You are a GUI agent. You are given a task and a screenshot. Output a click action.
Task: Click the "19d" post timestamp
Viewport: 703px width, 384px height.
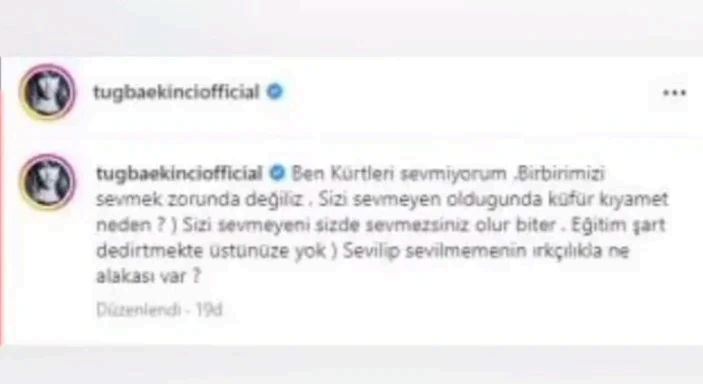(x=208, y=310)
